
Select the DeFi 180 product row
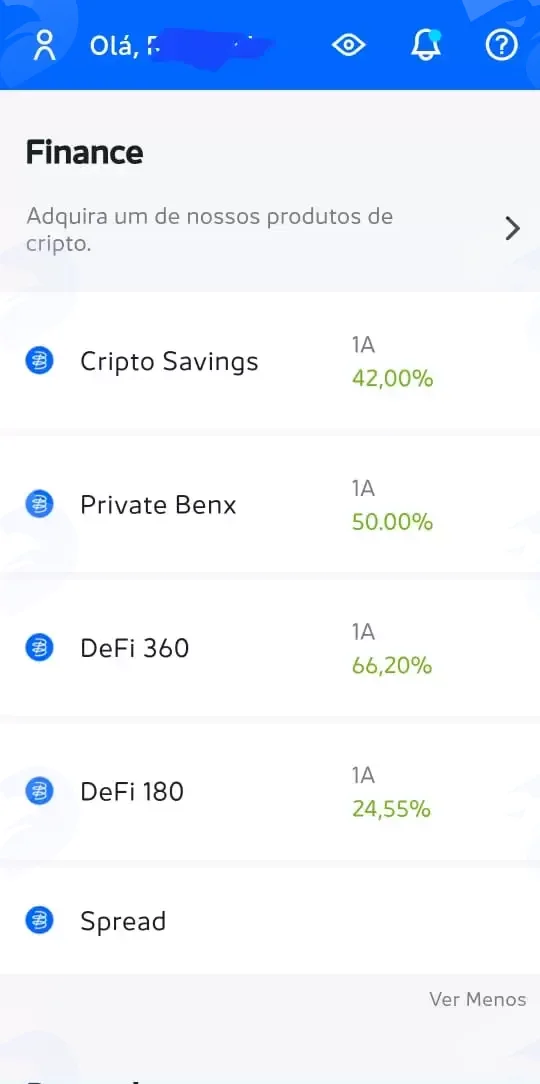click(270, 792)
